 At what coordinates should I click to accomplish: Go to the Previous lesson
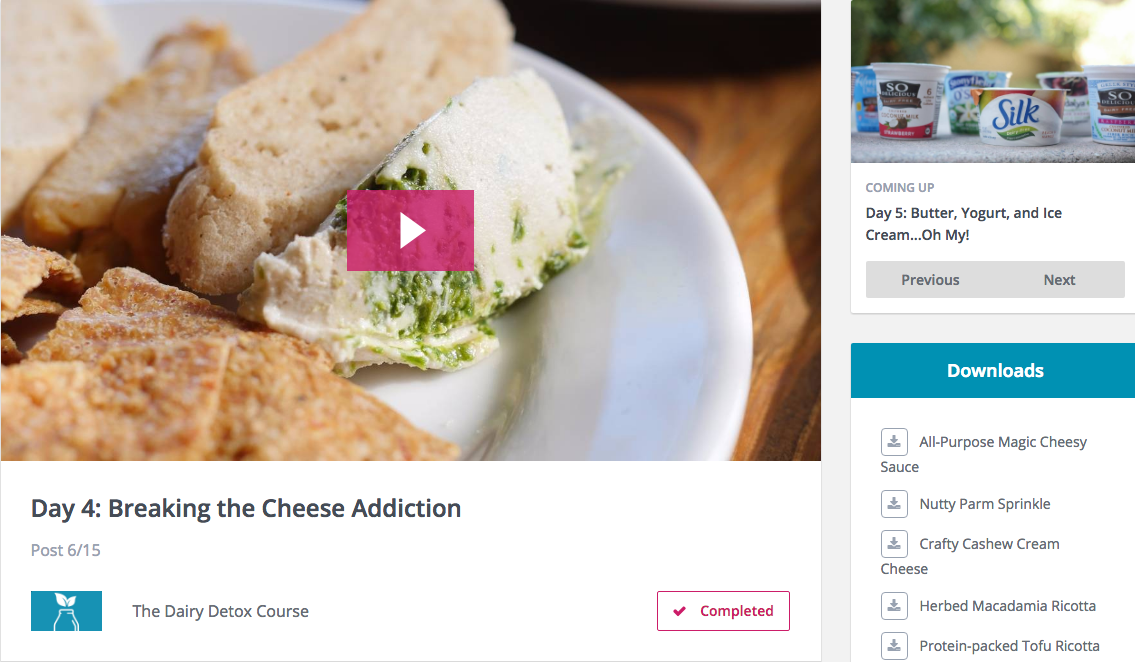tap(930, 279)
